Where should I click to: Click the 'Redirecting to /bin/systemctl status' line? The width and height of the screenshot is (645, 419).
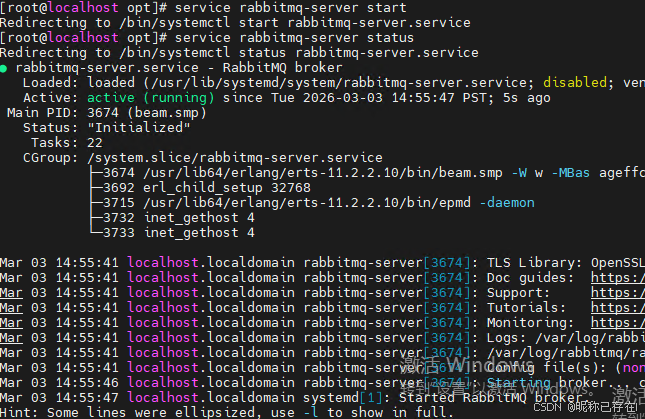pos(239,53)
